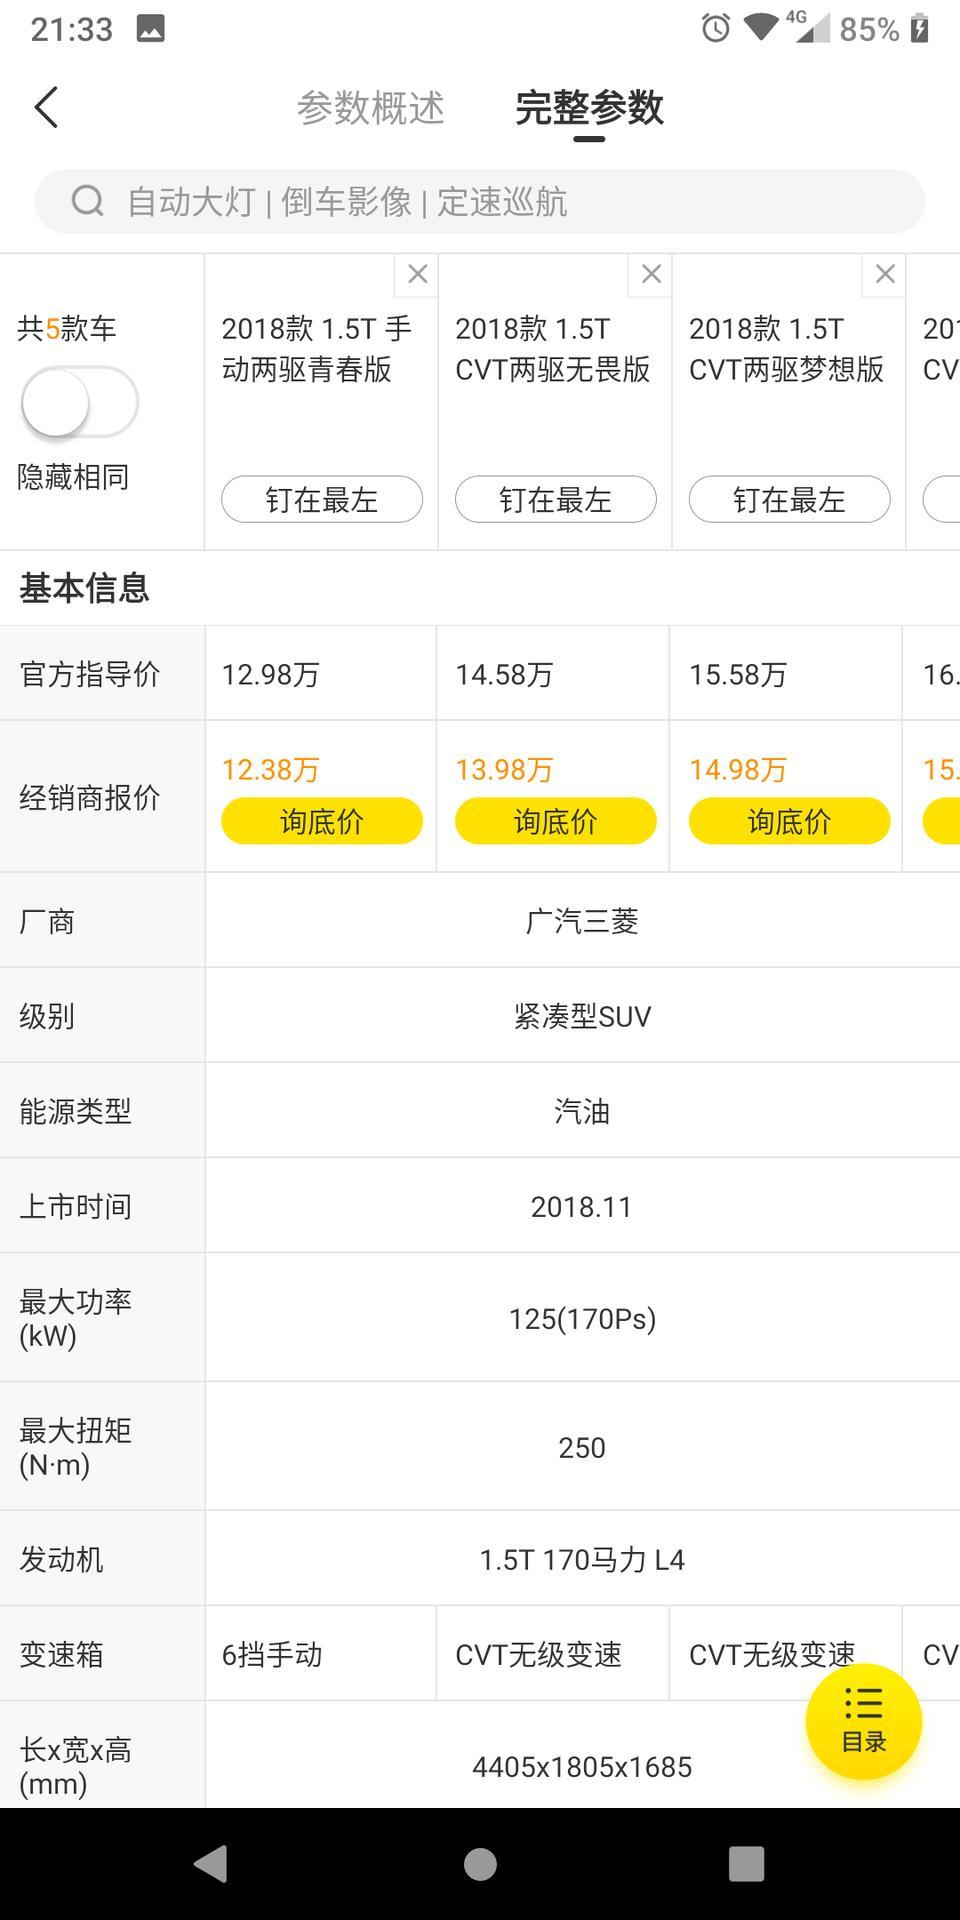Tap the 2018.11 launch date value
The image size is (960, 1920).
click(582, 1207)
